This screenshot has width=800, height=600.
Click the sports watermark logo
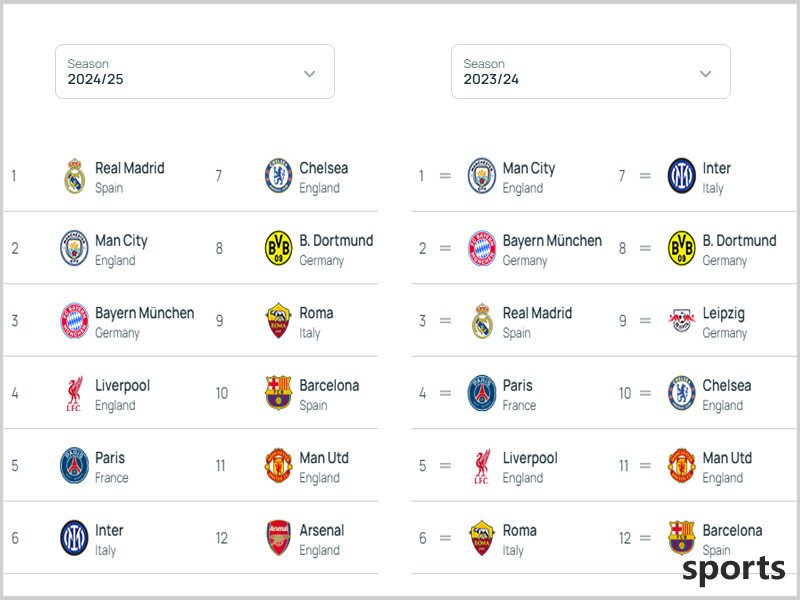pyautogui.click(x=734, y=569)
